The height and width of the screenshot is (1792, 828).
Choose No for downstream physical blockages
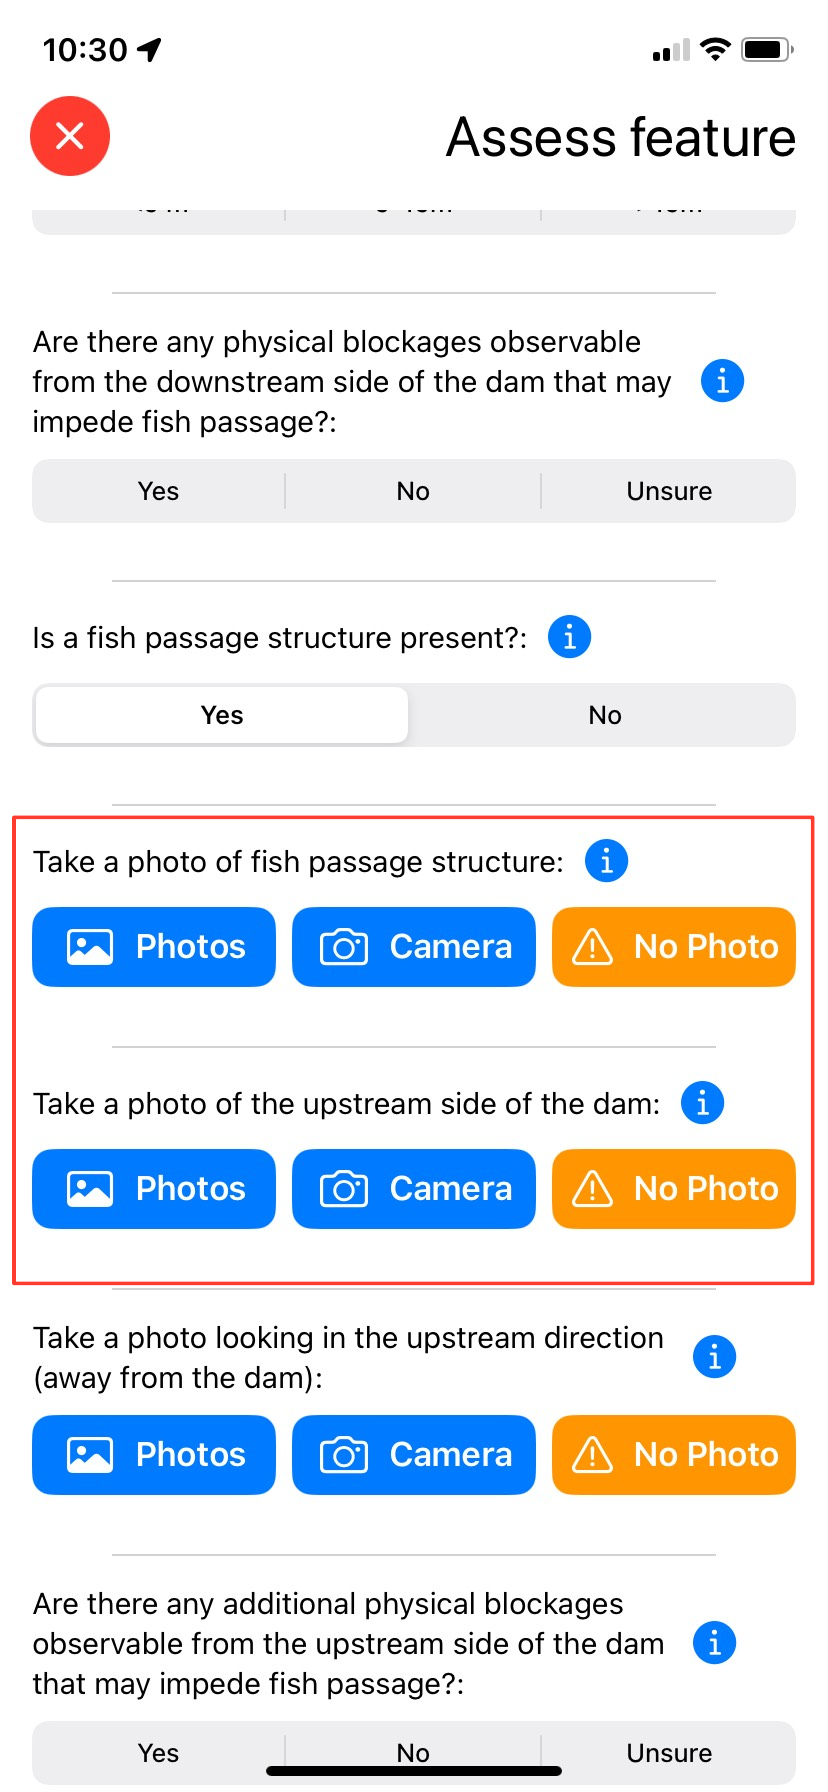pyautogui.click(x=413, y=491)
